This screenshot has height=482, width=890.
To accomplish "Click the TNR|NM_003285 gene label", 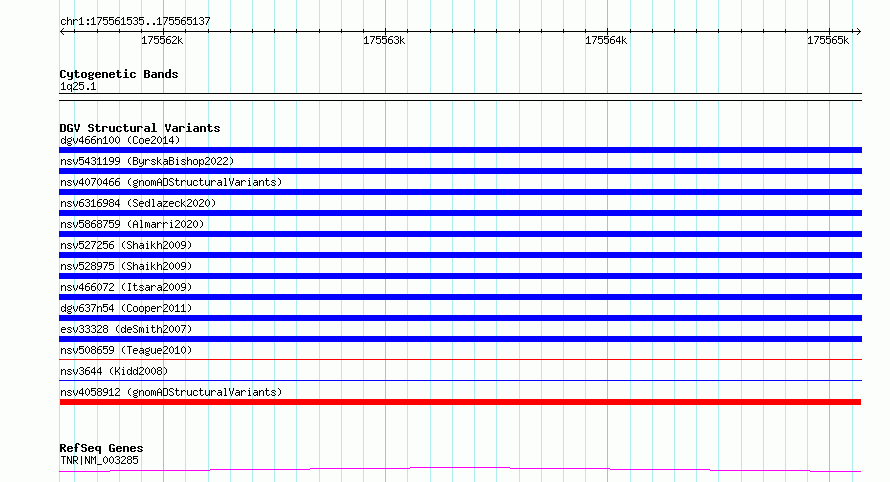I will [x=99, y=460].
